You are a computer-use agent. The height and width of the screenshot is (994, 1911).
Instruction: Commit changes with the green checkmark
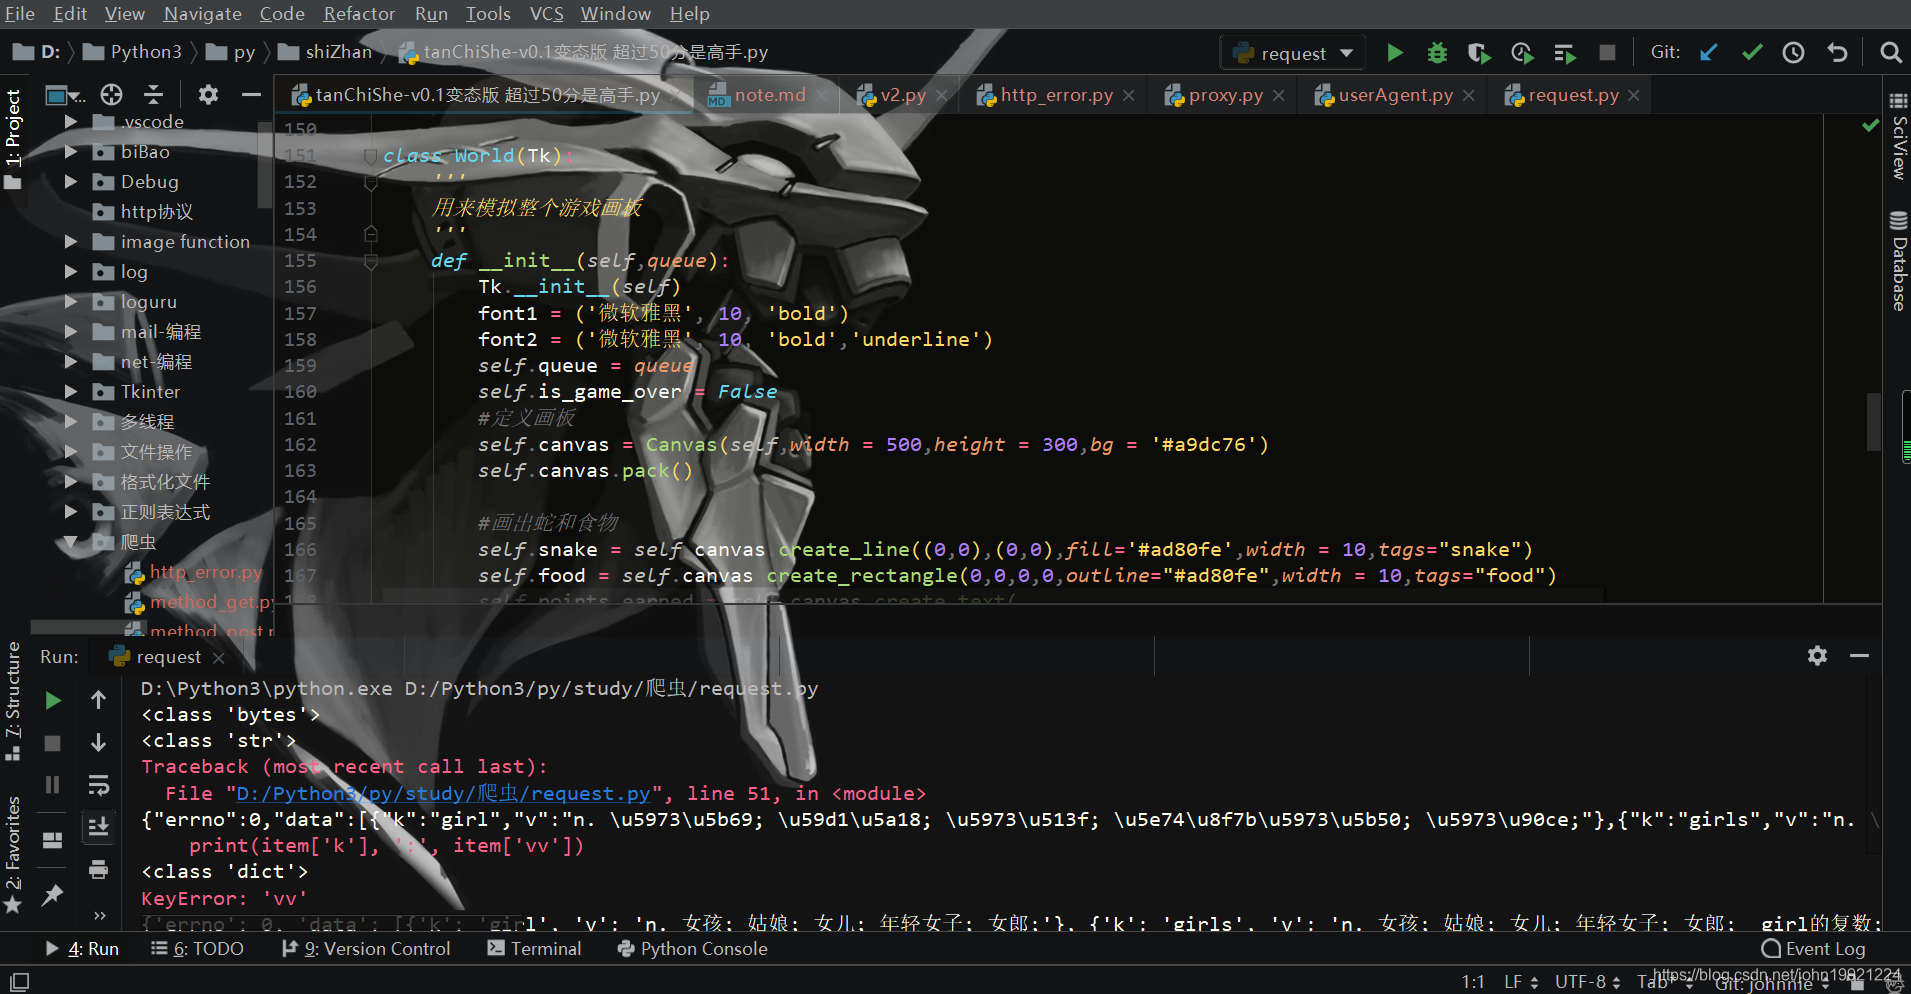tap(1752, 53)
